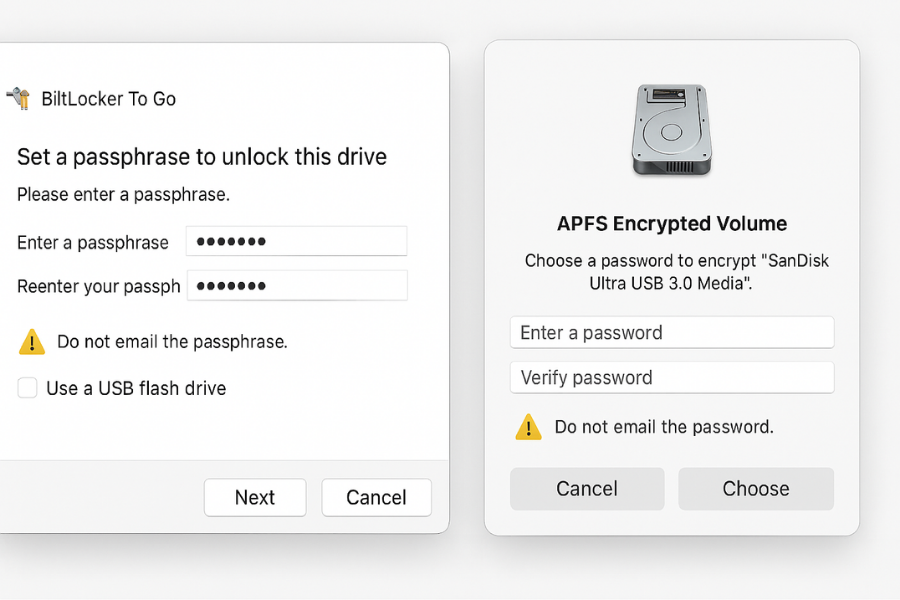900x600 pixels.
Task: Cancel the APFS Encrypted Volume dialog
Action: (587, 488)
